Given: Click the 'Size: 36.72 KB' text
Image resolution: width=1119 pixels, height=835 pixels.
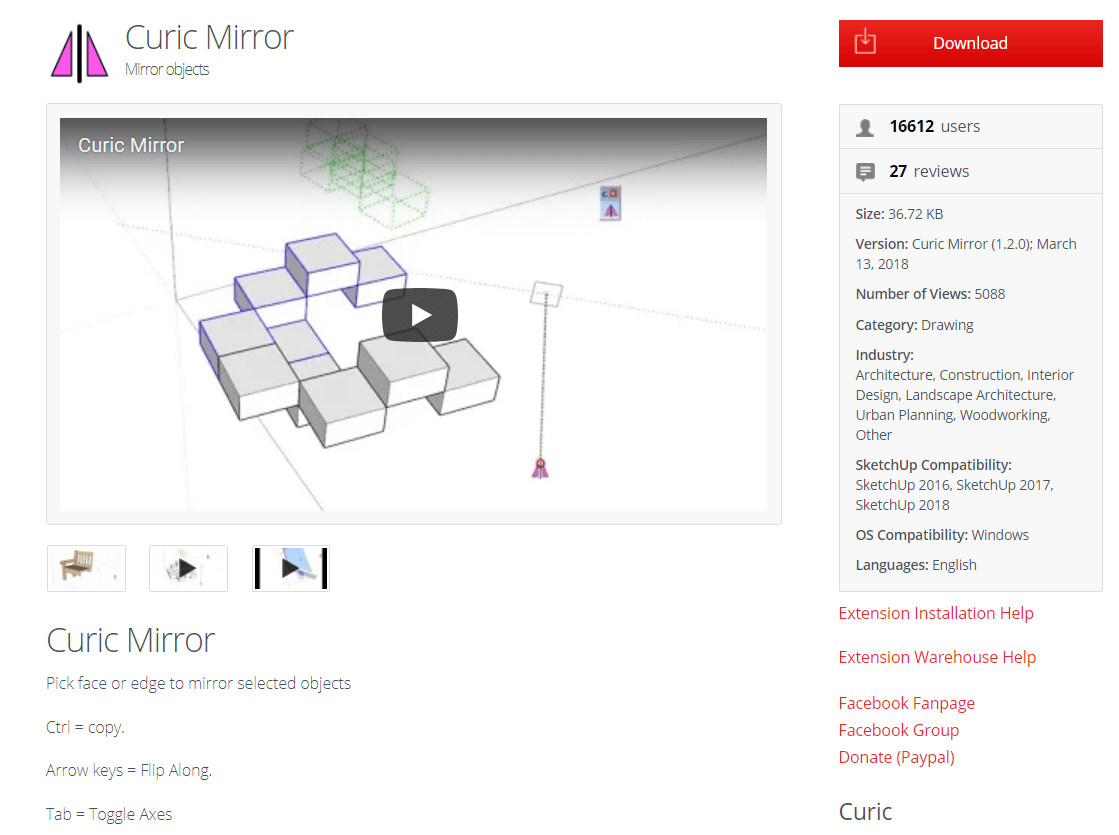Looking at the screenshot, I should 899,214.
